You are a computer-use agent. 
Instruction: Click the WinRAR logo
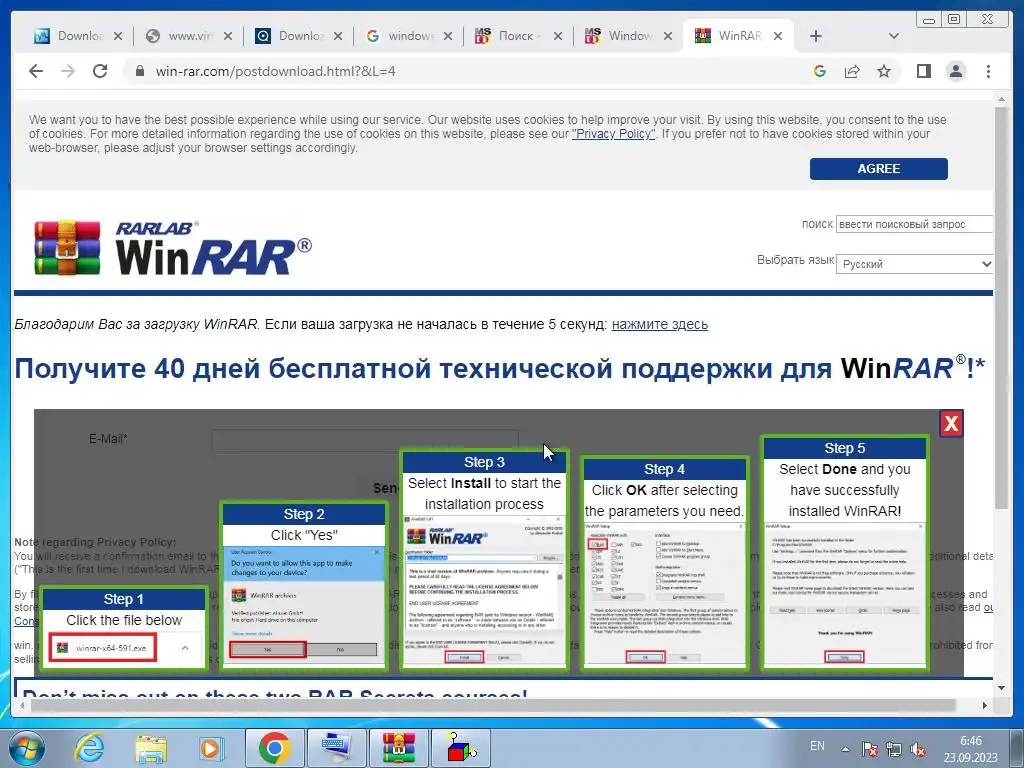coord(173,249)
